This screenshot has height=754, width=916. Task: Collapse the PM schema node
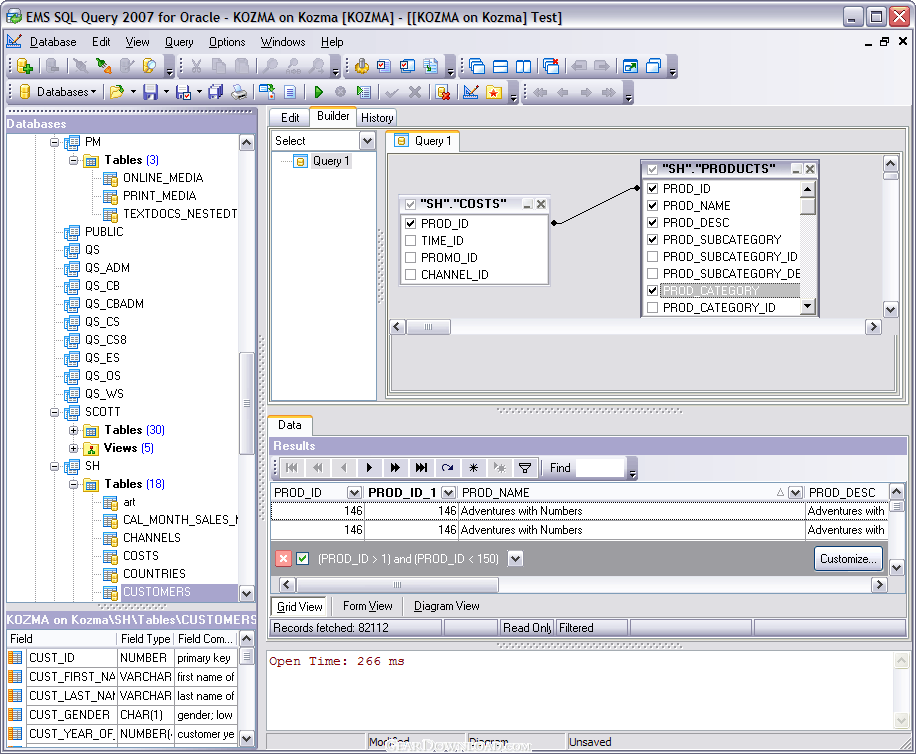(55, 142)
